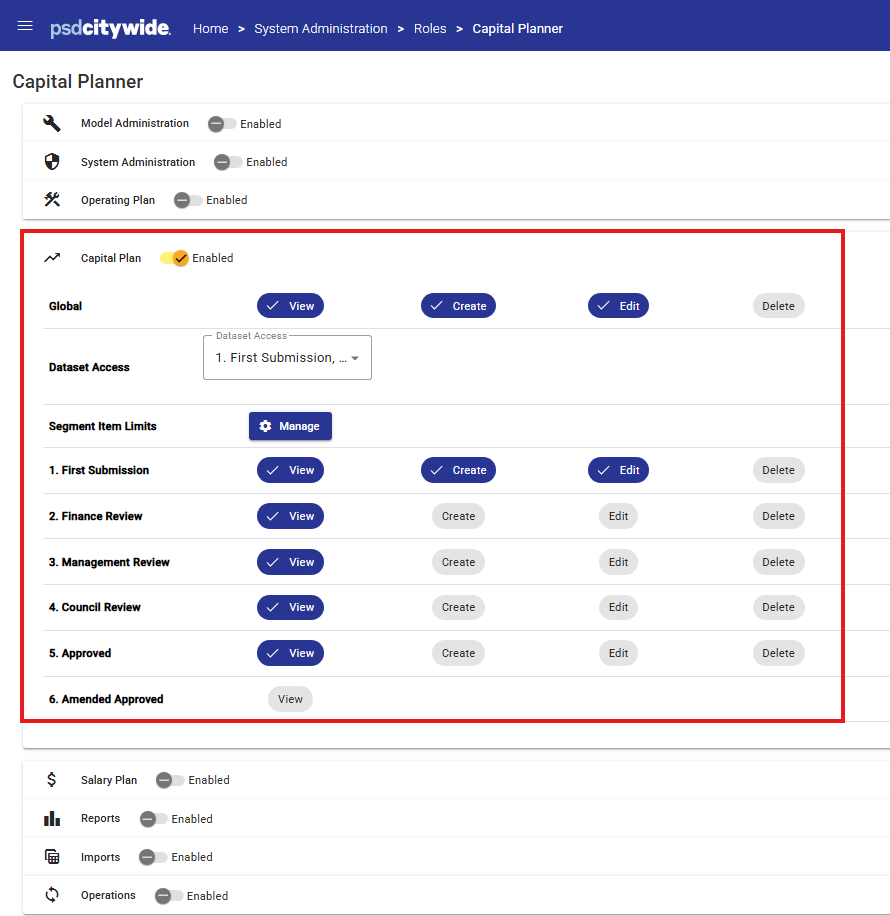Enable the Operating Plan toggle
Screen dimensions: 890x916
coord(188,200)
